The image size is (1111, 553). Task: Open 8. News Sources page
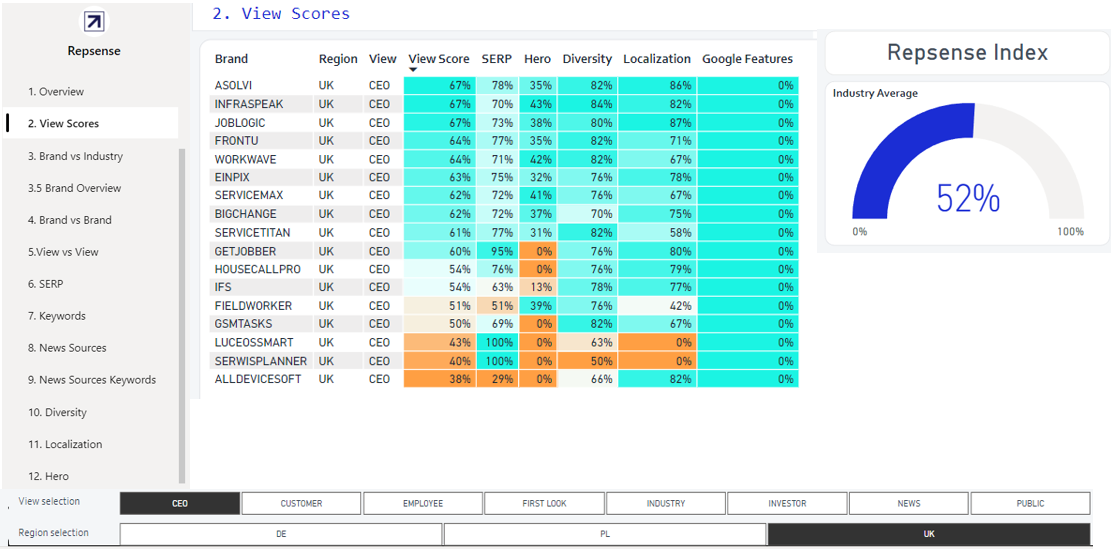click(67, 348)
